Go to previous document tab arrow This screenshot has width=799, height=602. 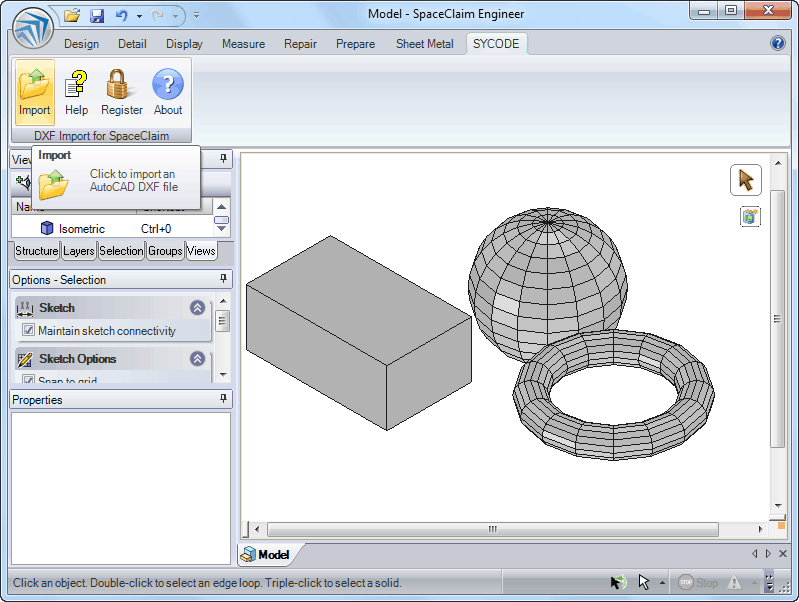pos(755,554)
